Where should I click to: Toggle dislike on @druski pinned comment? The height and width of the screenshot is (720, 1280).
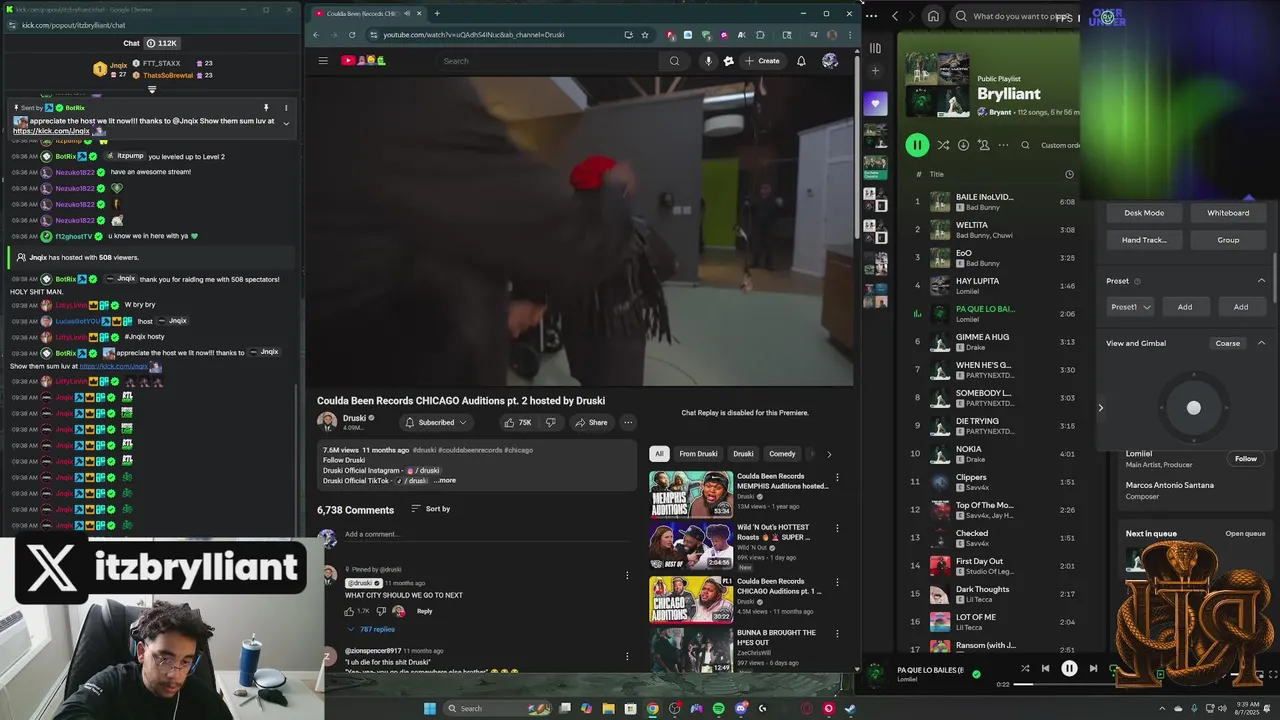380,611
